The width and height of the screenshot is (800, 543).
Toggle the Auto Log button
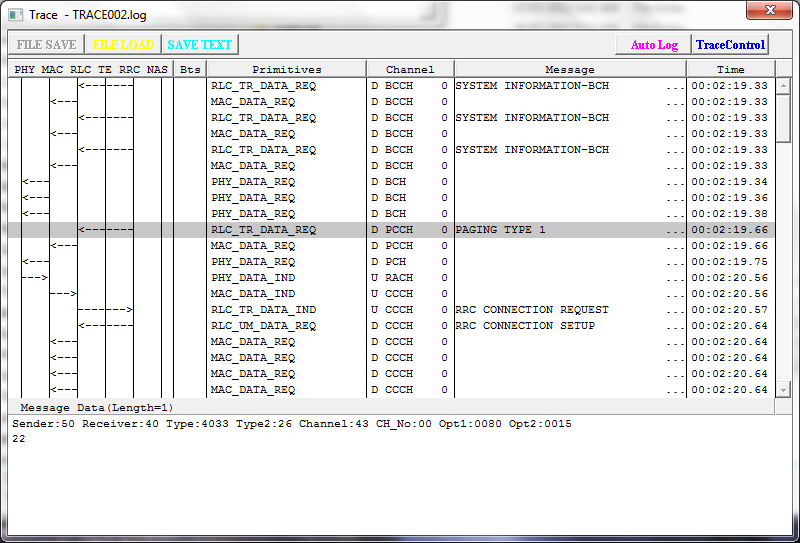coord(654,45)
